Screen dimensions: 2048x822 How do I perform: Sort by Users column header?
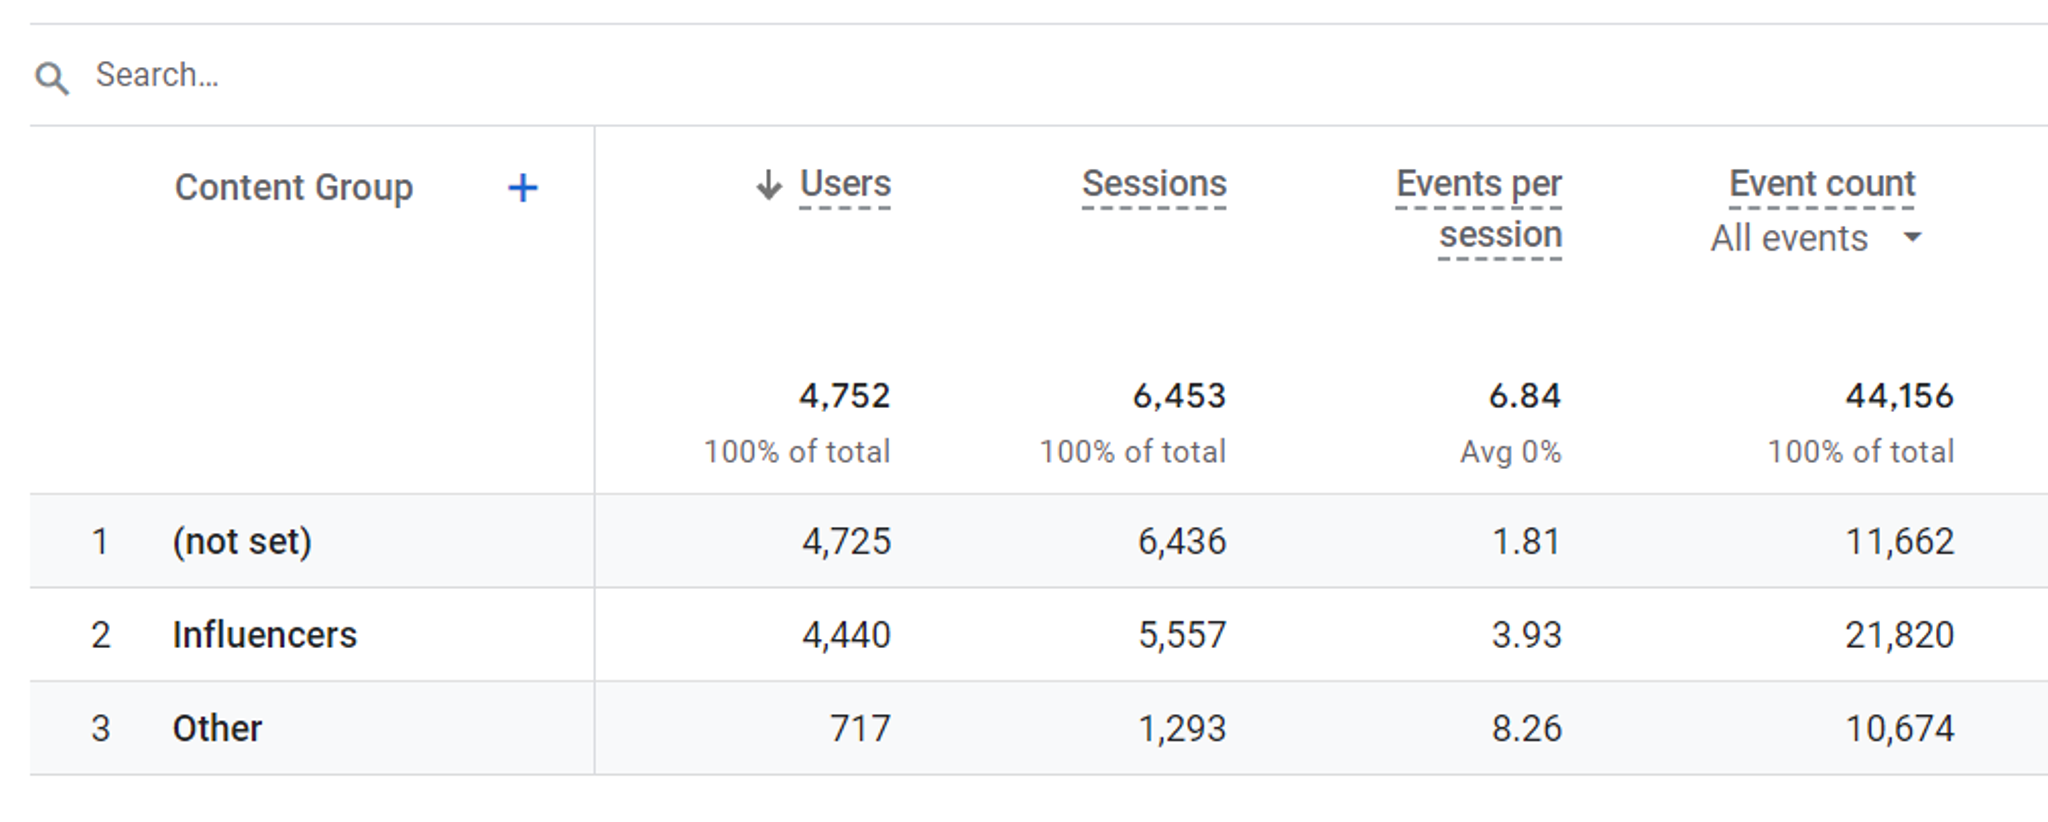tap(845, 185)
